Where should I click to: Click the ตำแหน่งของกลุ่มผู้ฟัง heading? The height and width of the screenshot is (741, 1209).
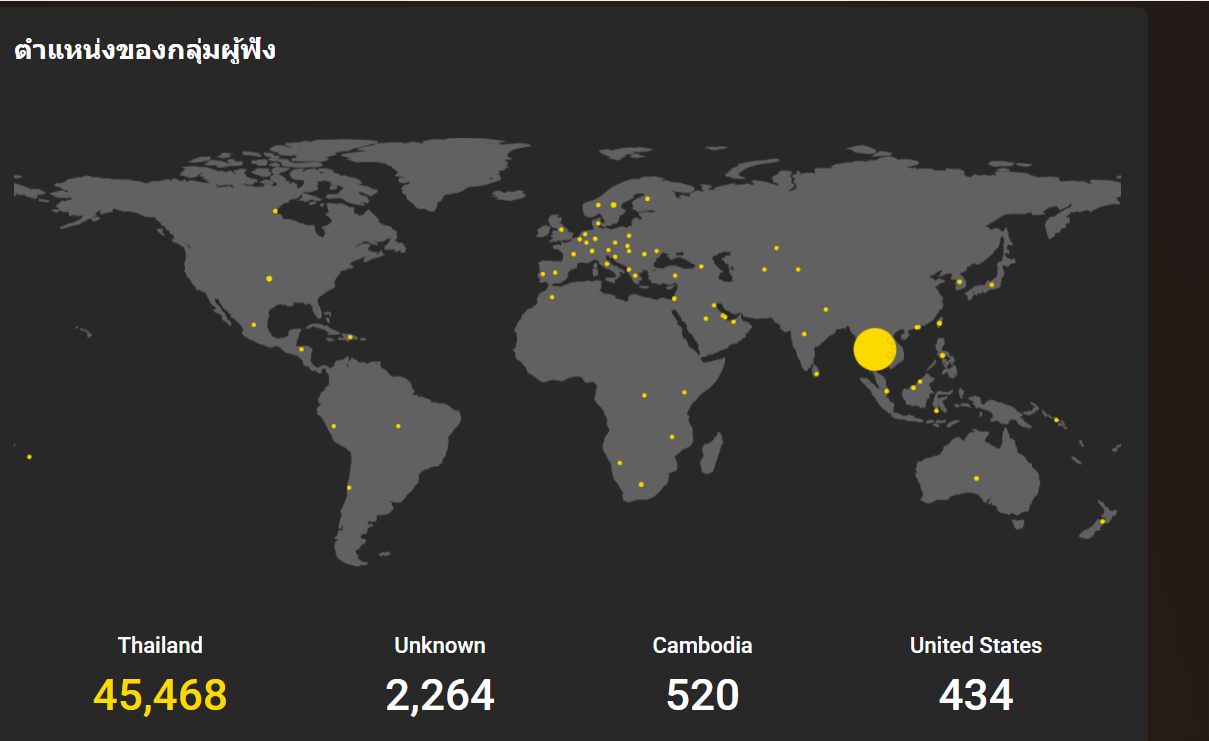pos(145,50)
